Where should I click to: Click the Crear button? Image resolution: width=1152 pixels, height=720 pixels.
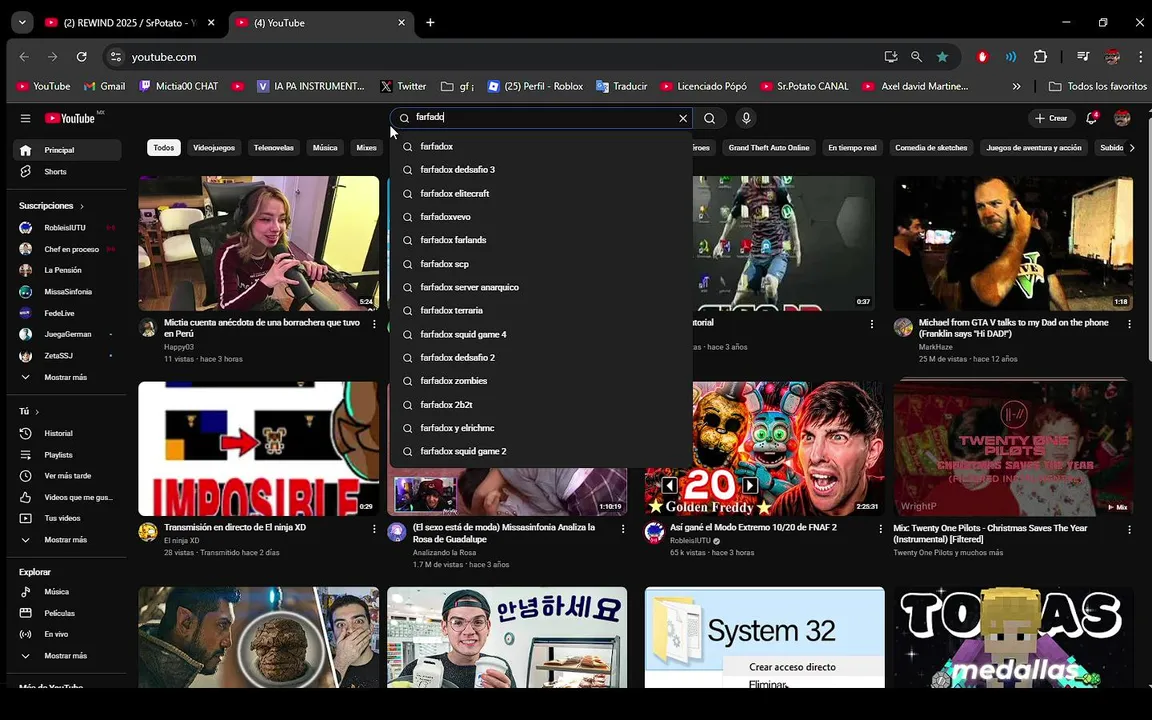pyautogui.click(x=1051, y=118)
